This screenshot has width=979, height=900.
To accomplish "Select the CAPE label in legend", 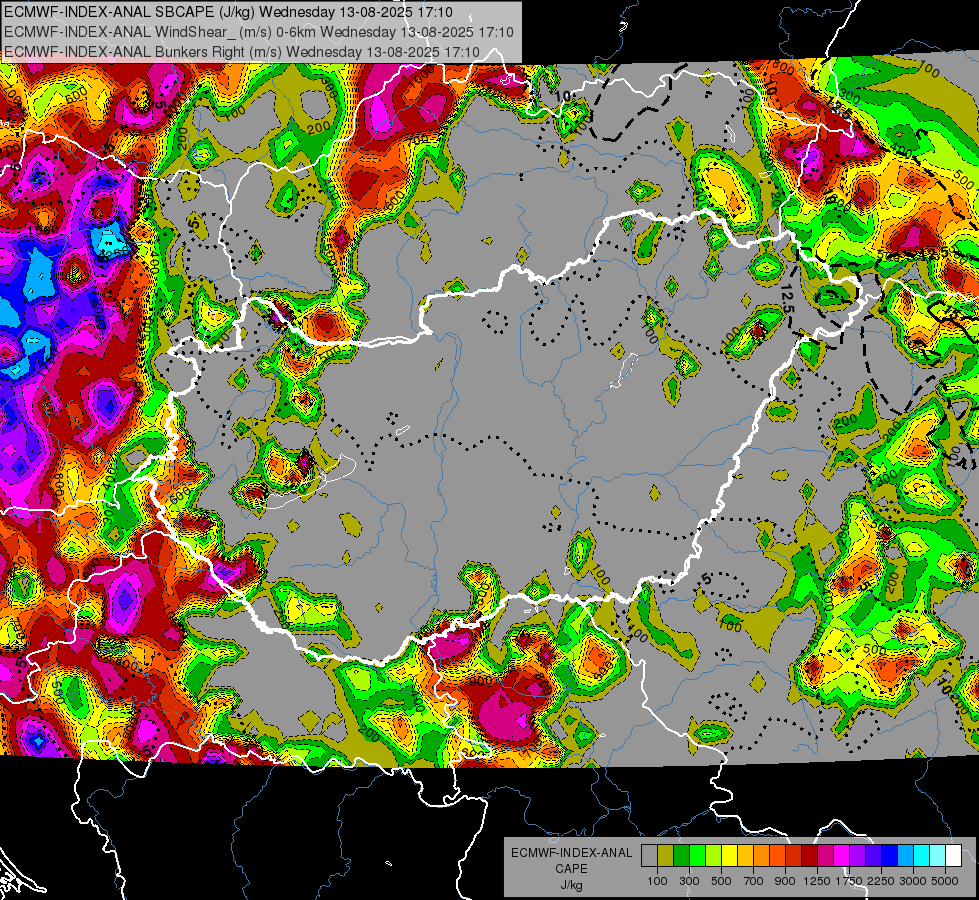I will [571, 869].
